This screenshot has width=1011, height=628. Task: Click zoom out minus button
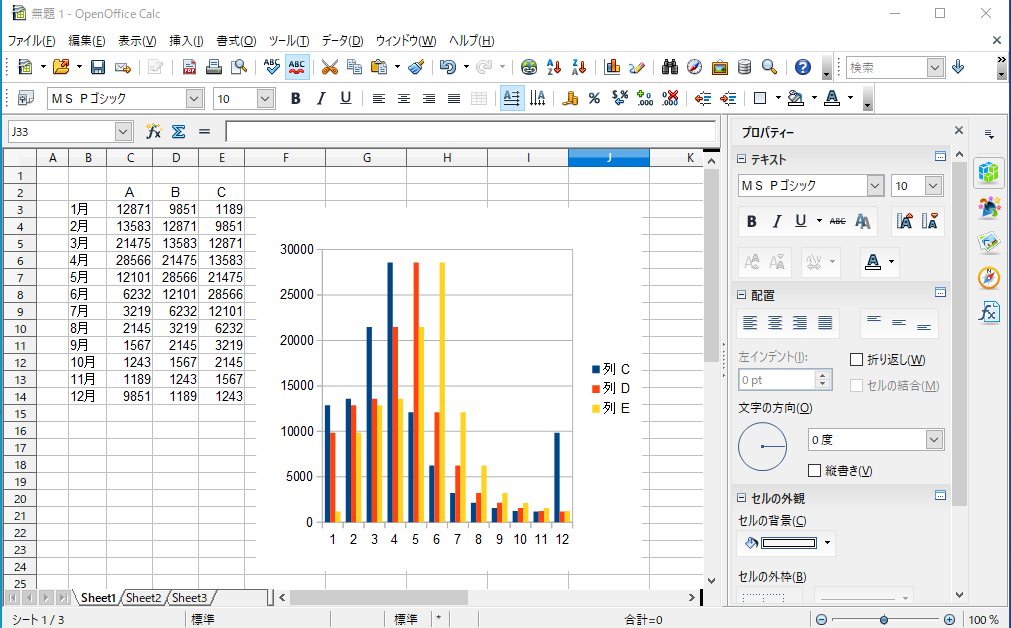(x=821, y=620)
